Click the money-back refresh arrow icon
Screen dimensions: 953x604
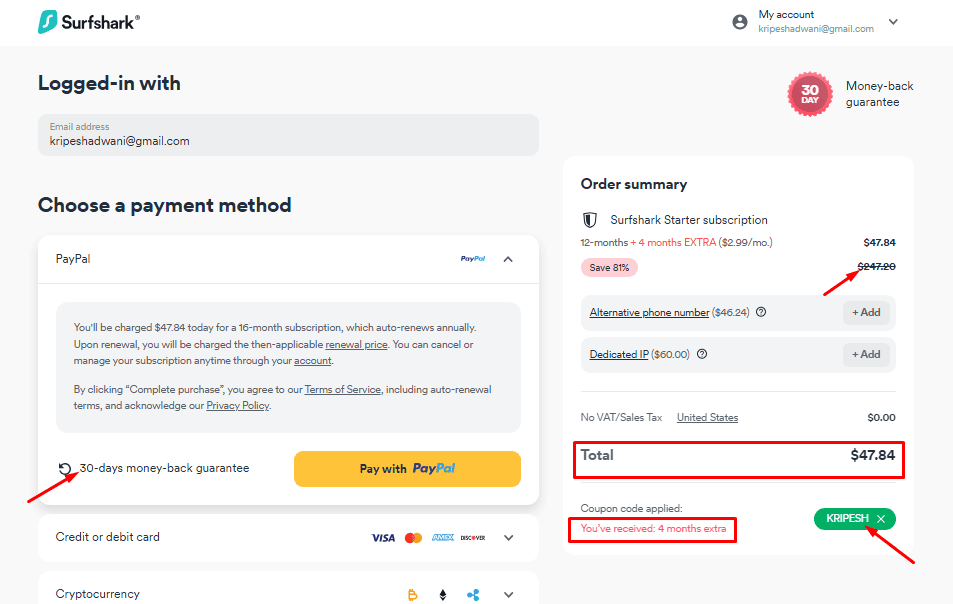click(66, 469)
